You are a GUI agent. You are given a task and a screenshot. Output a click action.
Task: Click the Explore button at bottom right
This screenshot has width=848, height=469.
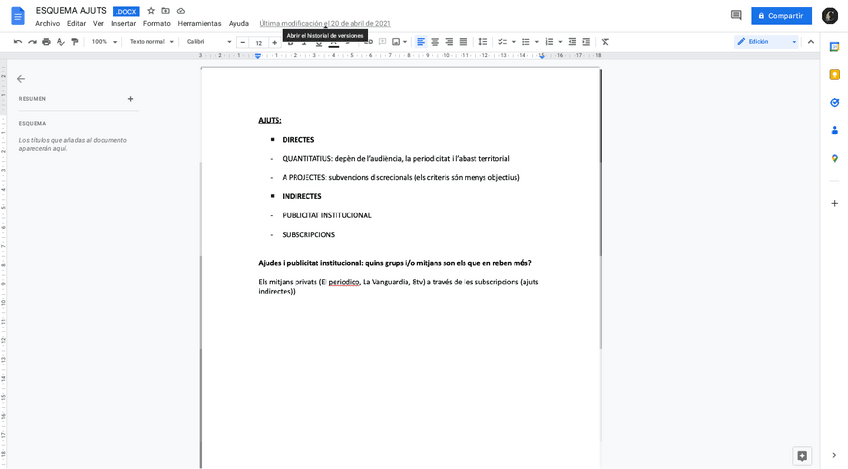(x=802, y=456)
